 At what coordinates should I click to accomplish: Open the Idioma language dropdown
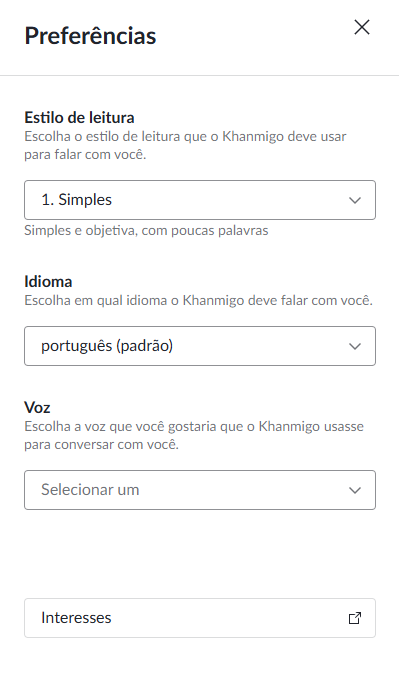200,346
